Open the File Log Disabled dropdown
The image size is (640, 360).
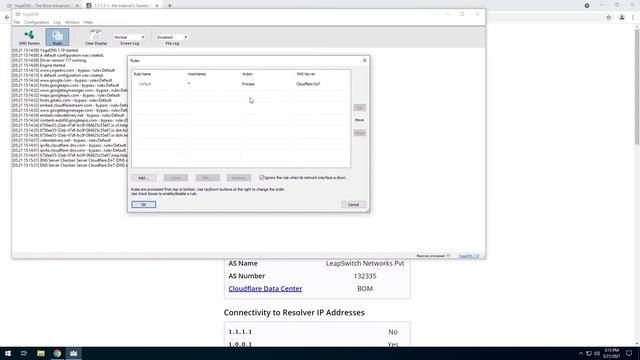point(172,37)
